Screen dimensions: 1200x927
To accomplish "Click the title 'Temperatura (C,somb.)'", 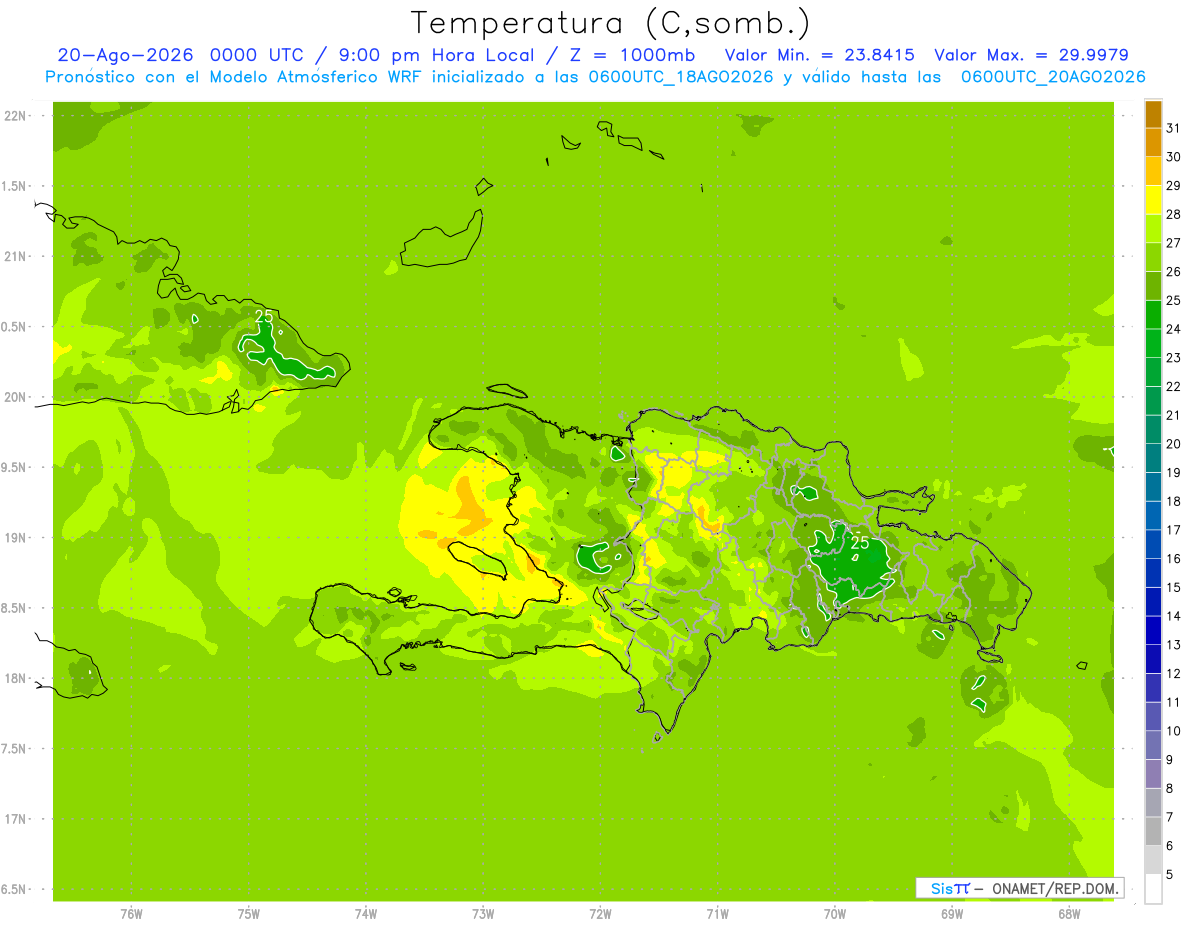I will (610, 24).
